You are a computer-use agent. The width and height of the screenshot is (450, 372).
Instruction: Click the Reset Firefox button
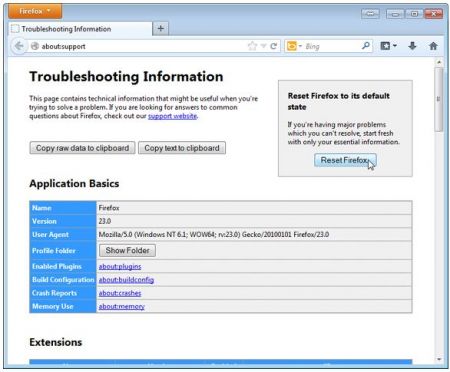[345, 160]
